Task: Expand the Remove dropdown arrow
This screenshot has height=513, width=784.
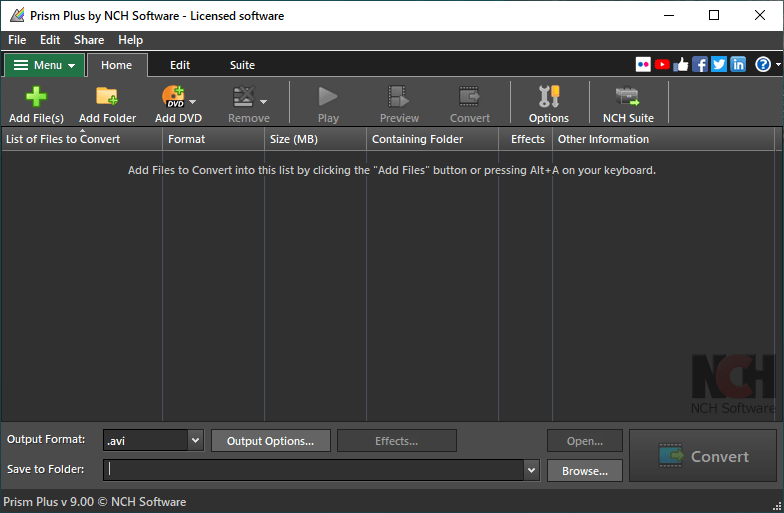Action: (264, 102)
